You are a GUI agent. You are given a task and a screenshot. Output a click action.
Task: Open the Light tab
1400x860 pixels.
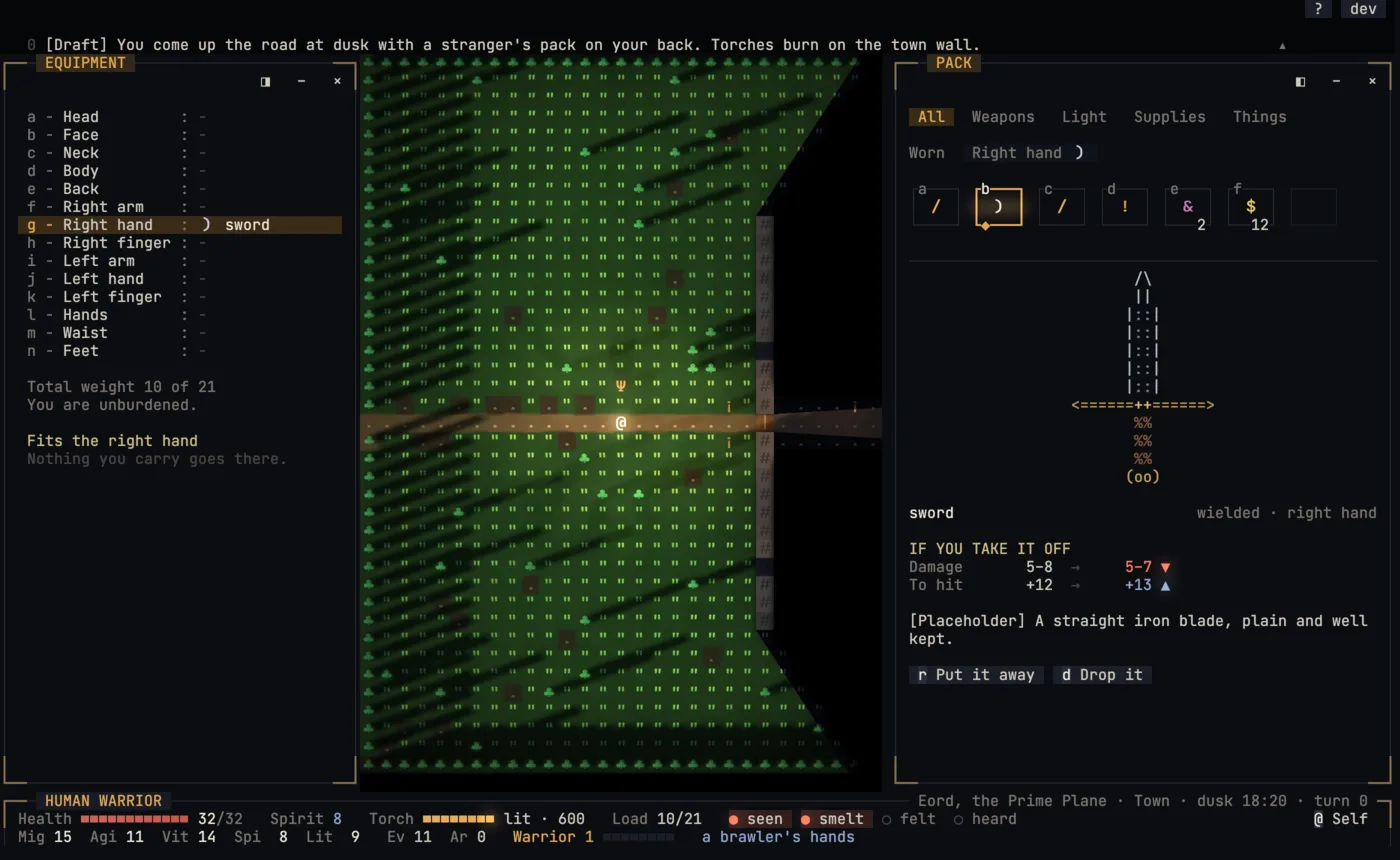(x=1084, y=117)
